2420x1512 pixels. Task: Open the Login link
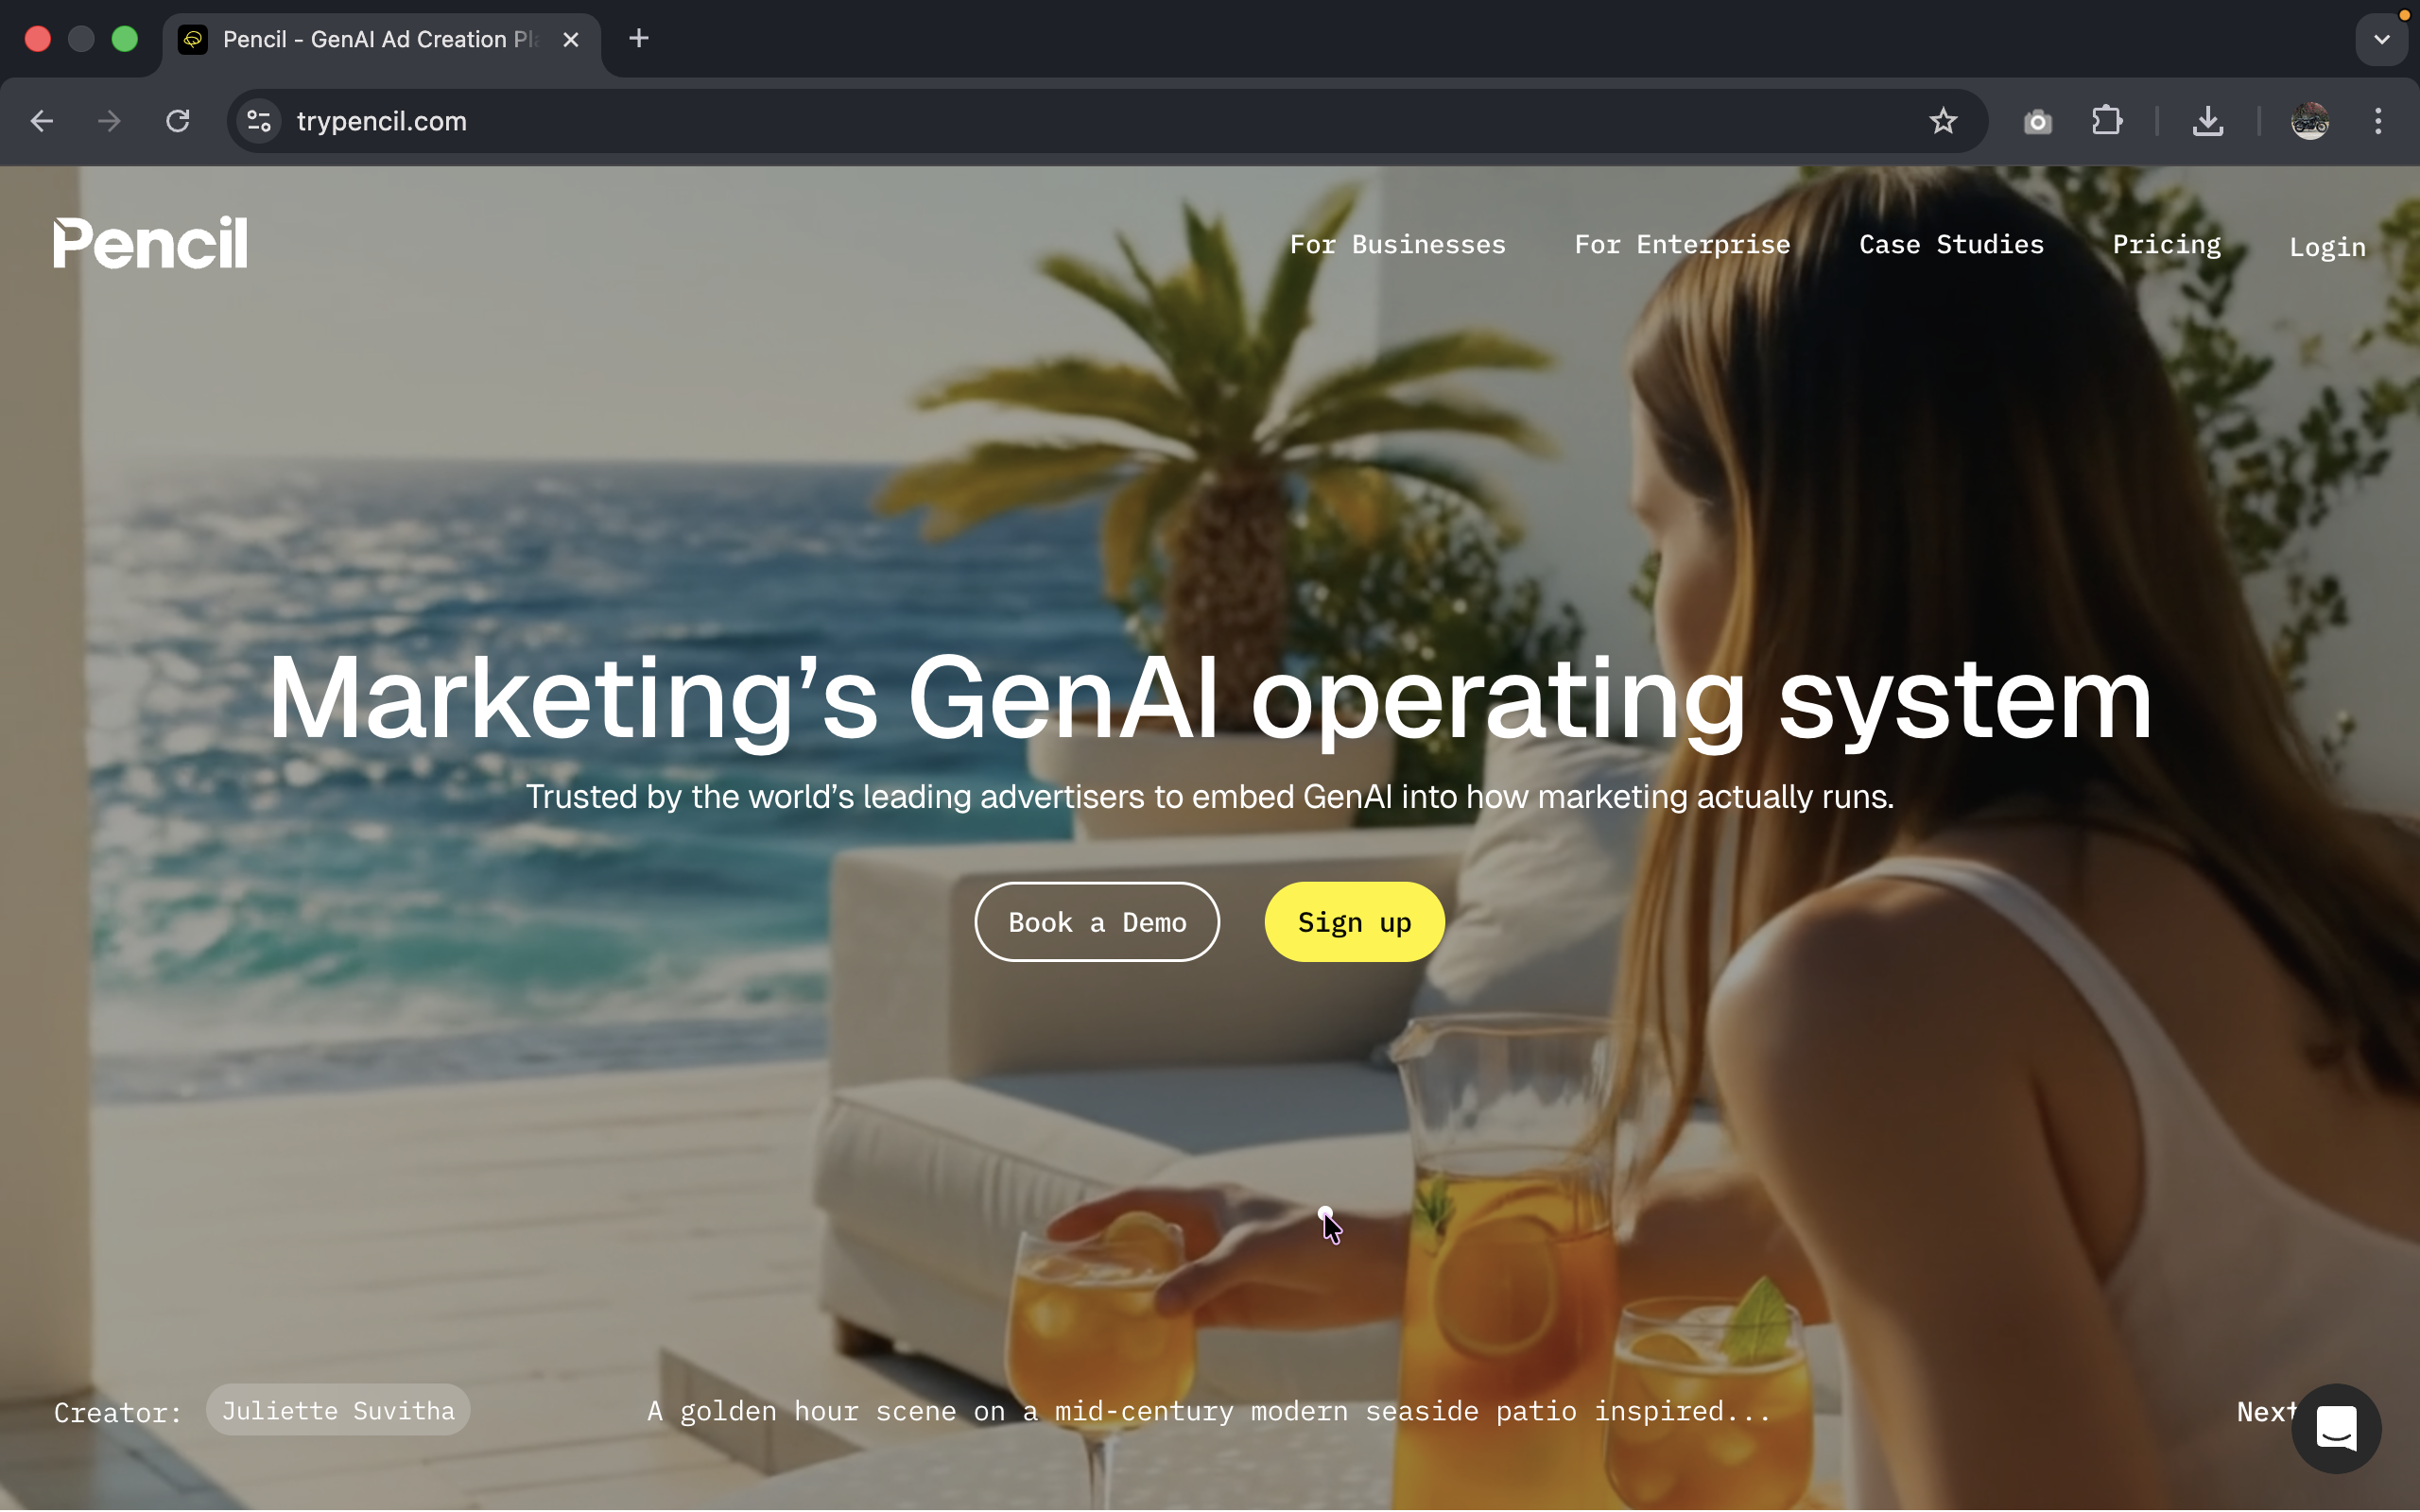tap(2327, 246)
